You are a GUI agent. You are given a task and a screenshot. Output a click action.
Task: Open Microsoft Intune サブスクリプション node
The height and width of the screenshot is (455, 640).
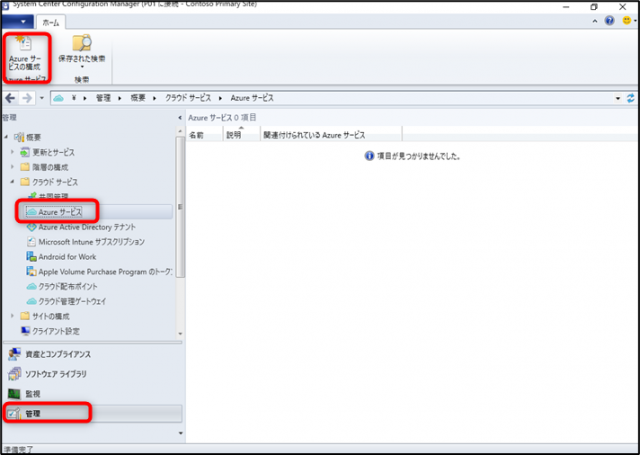click(x=91, y=242)
